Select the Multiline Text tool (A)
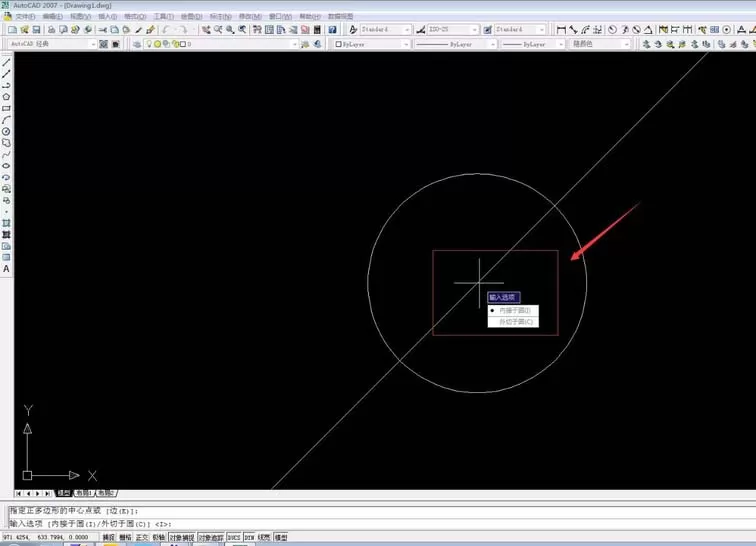The image size is (756, 546). tap(6, 269)
